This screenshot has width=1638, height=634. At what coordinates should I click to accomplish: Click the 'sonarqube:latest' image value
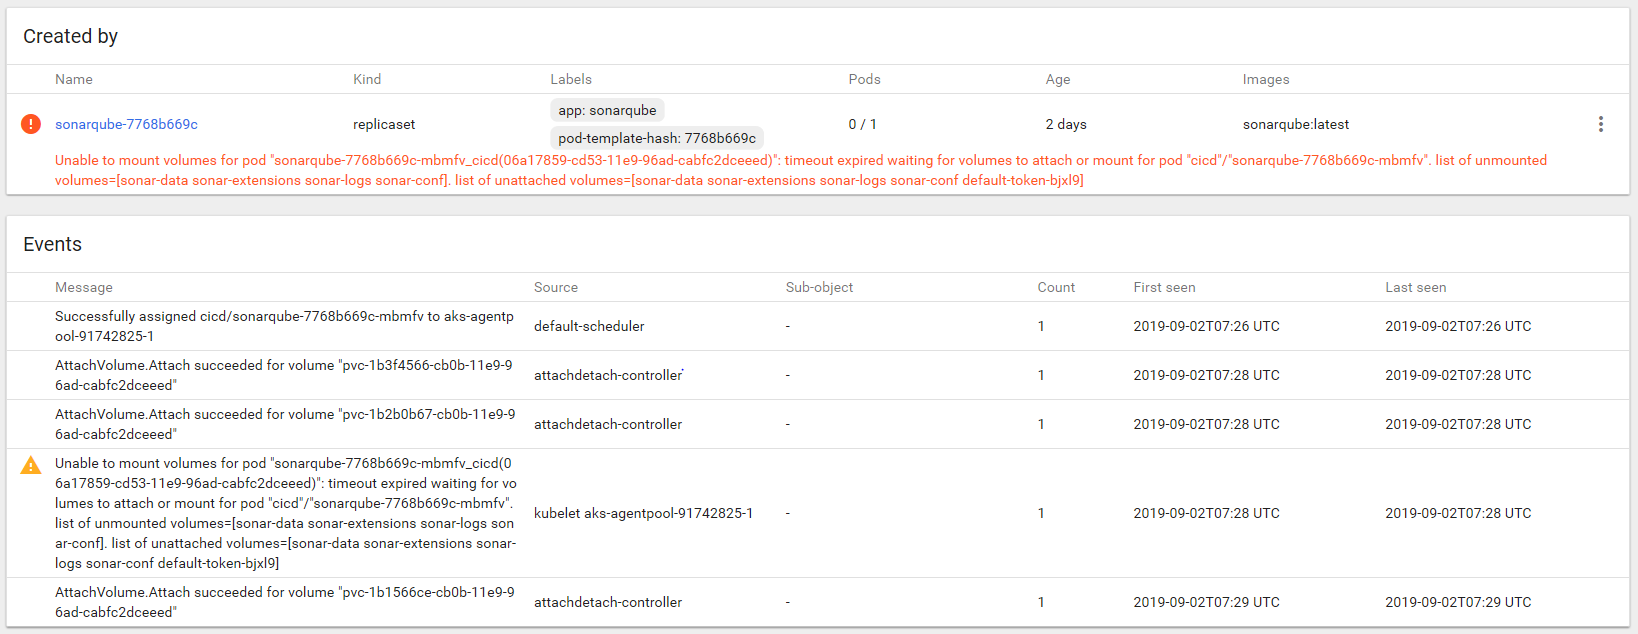[x=1296, y=124]
